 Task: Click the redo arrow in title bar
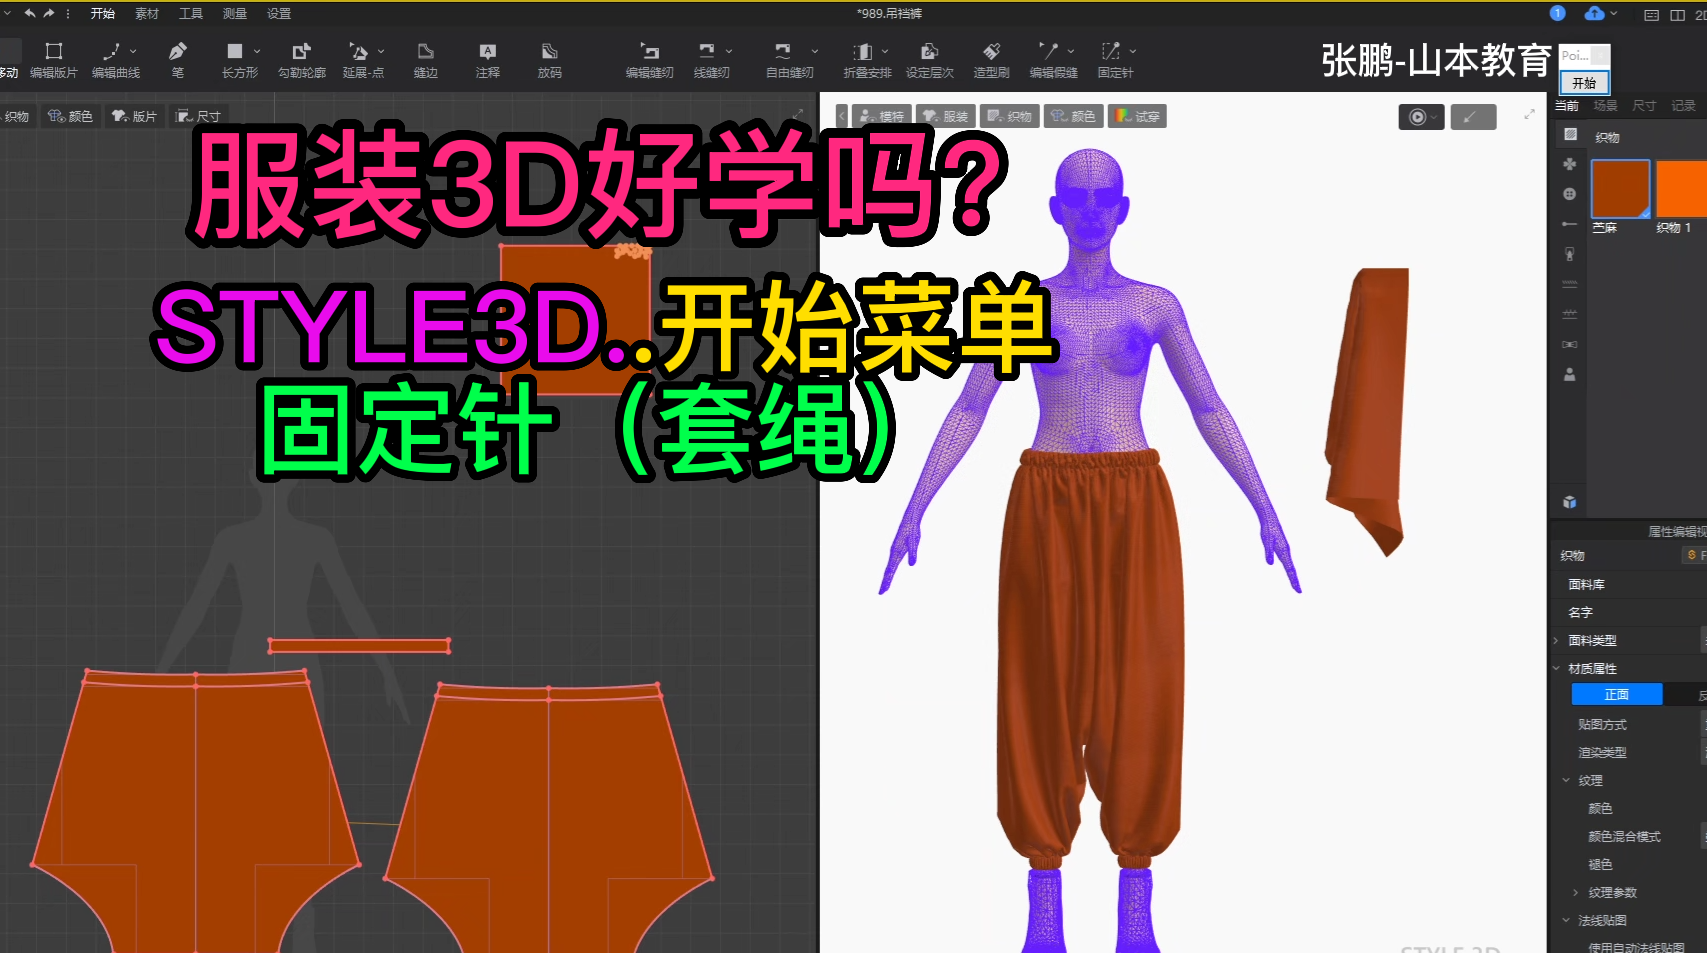click(48, 13)
